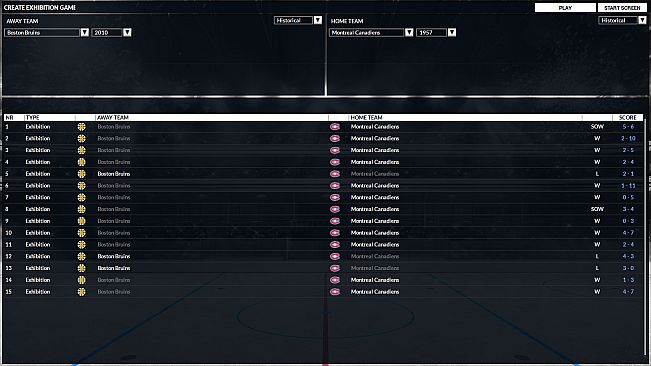Click Canadiens logo in game 6 row
This screenshot has width=651, height=366.
point(335,185)
